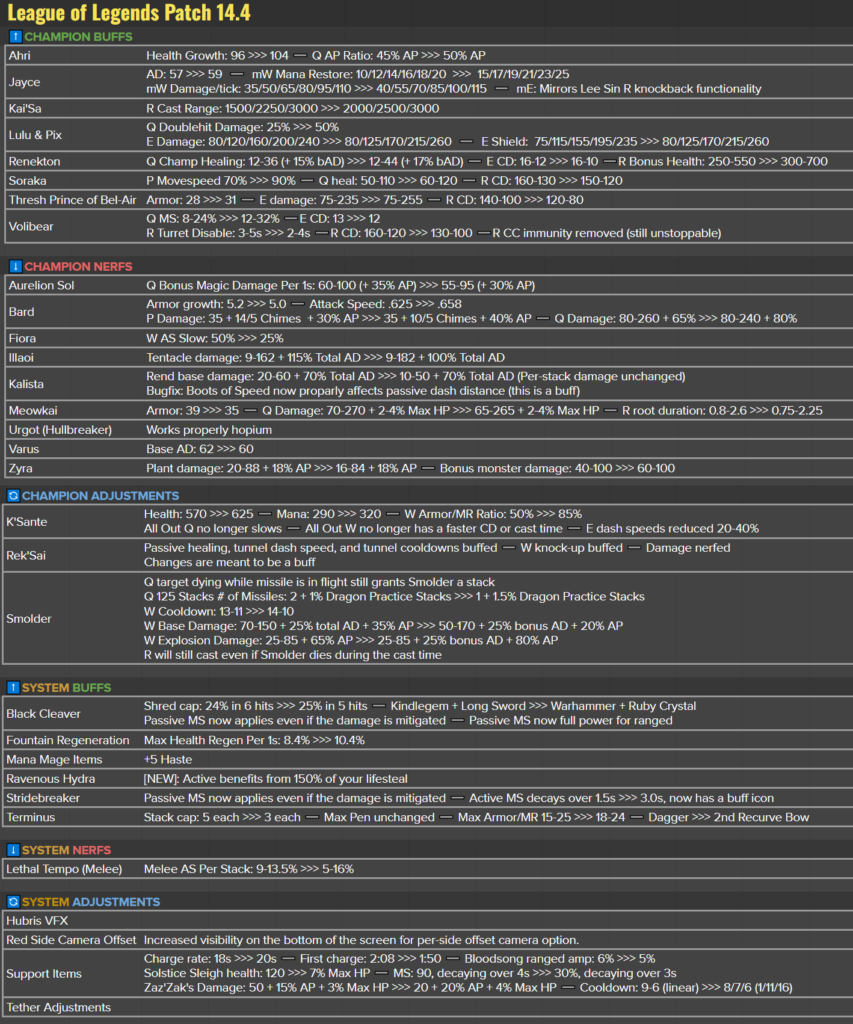Viewport: 853px width, 1024px height.
Task: Click the down-arrow icon beside Champion Nerfs
Action: click(x=16, y=266)
